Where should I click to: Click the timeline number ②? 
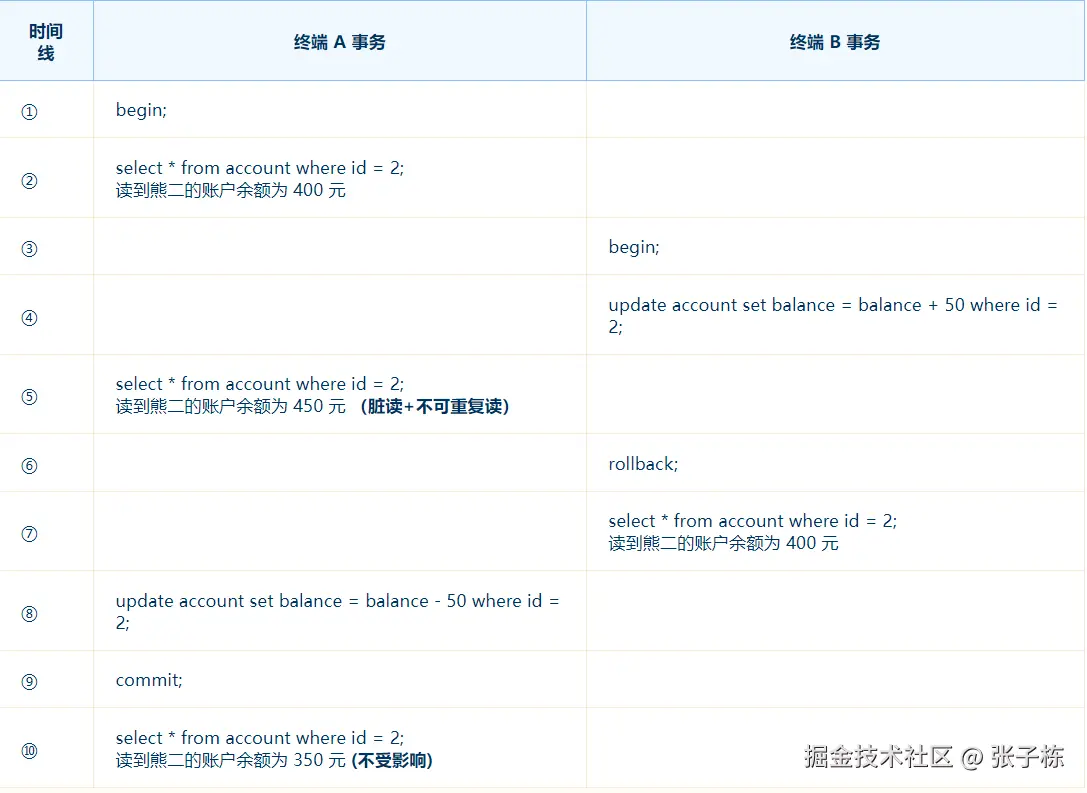pos(29,181)
